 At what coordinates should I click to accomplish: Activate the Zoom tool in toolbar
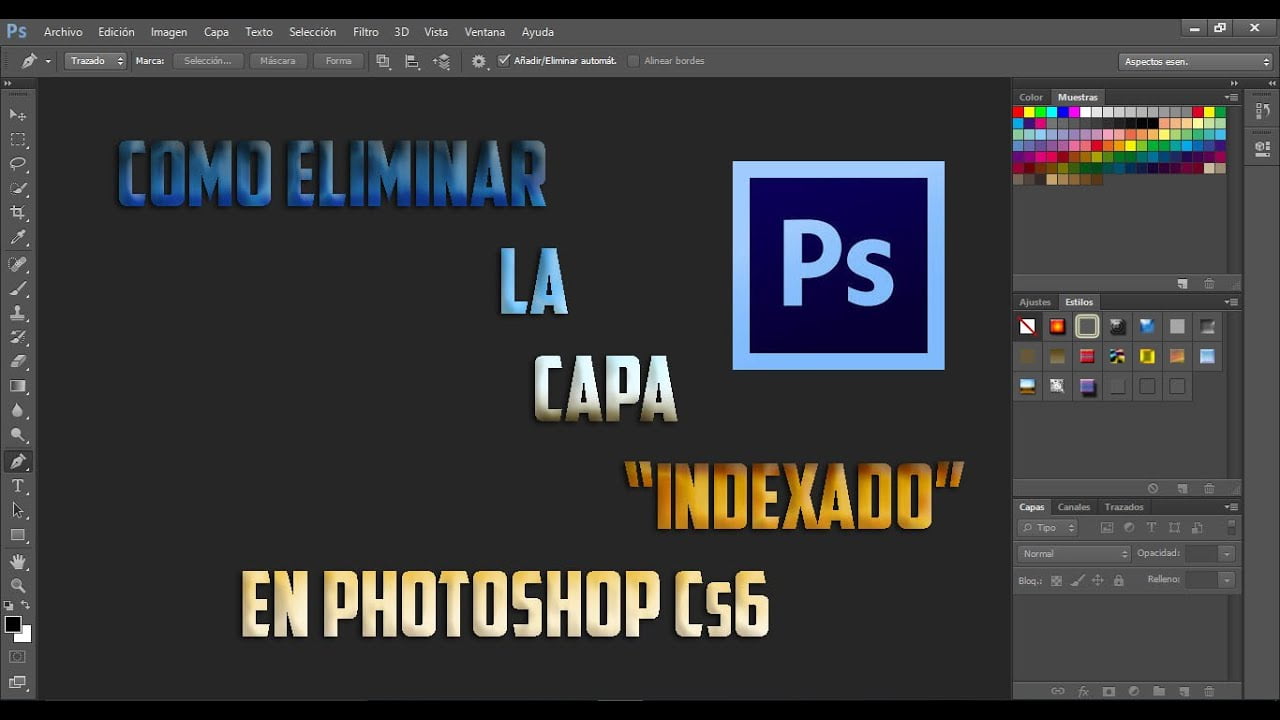18,585
